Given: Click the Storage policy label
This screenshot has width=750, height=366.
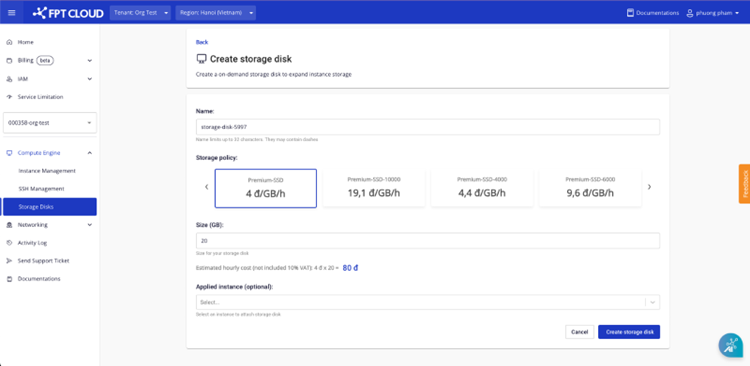Looking at the screenshot, I should tap(217, 157).
